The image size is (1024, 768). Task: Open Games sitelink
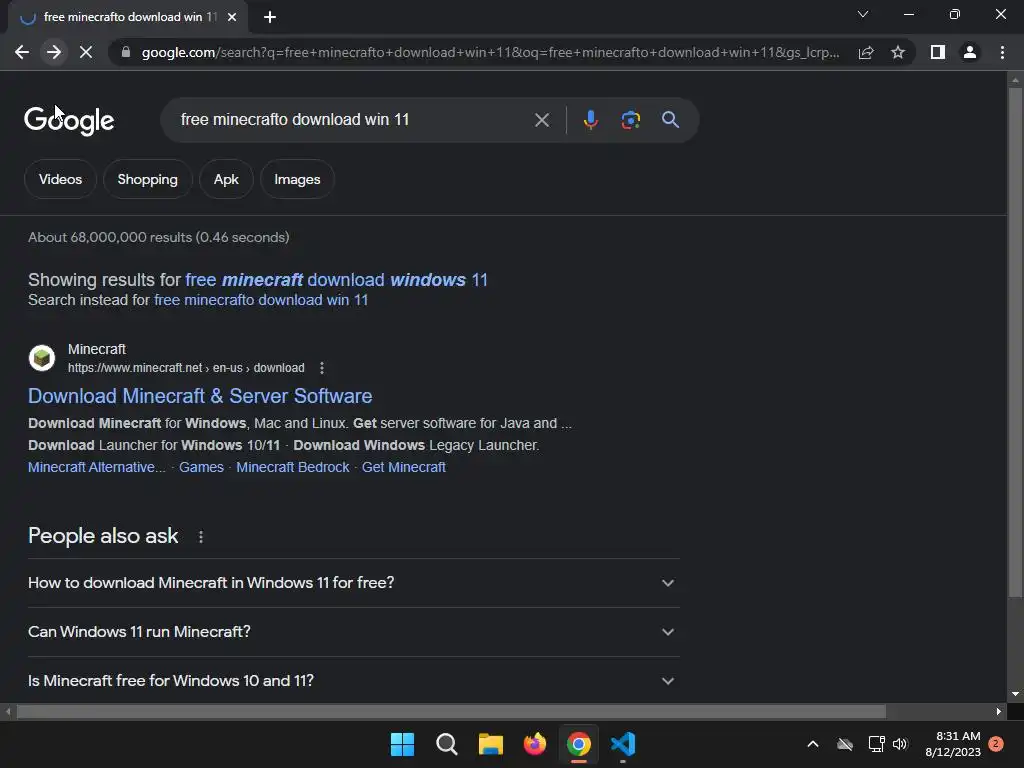pyautogui.click(x=201, y=467)
